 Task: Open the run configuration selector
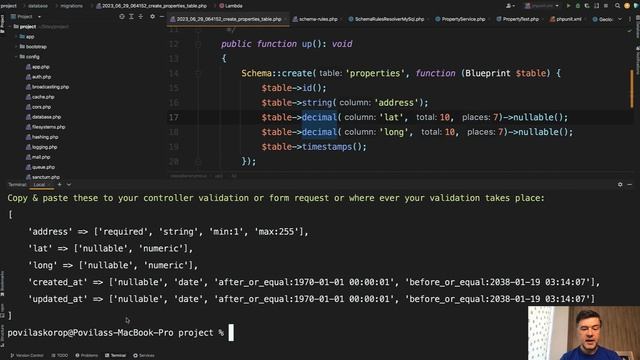[x=541, y=6]
